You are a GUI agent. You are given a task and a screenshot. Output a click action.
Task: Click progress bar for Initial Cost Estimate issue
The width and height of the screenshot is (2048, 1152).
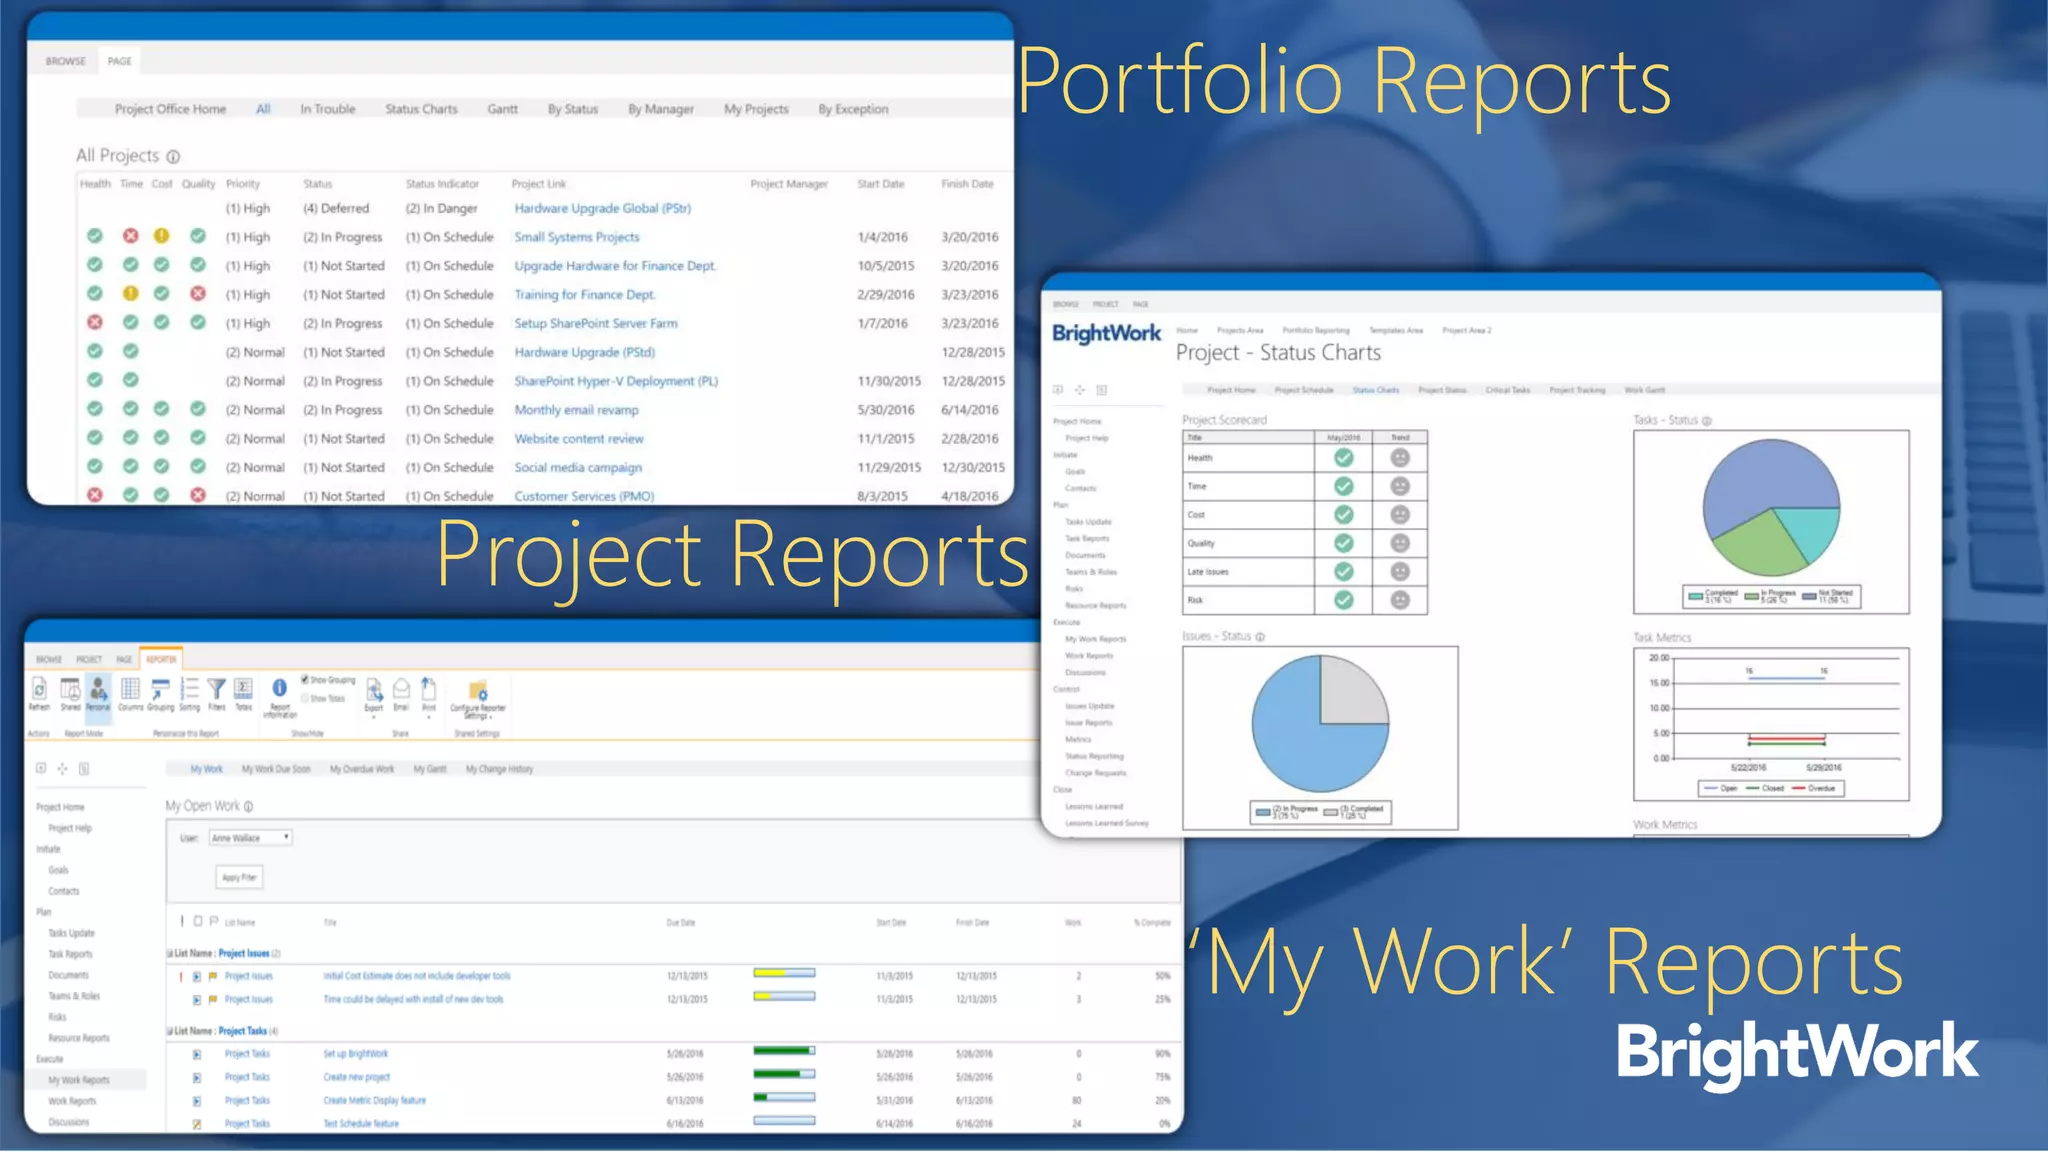click(784, 973)
